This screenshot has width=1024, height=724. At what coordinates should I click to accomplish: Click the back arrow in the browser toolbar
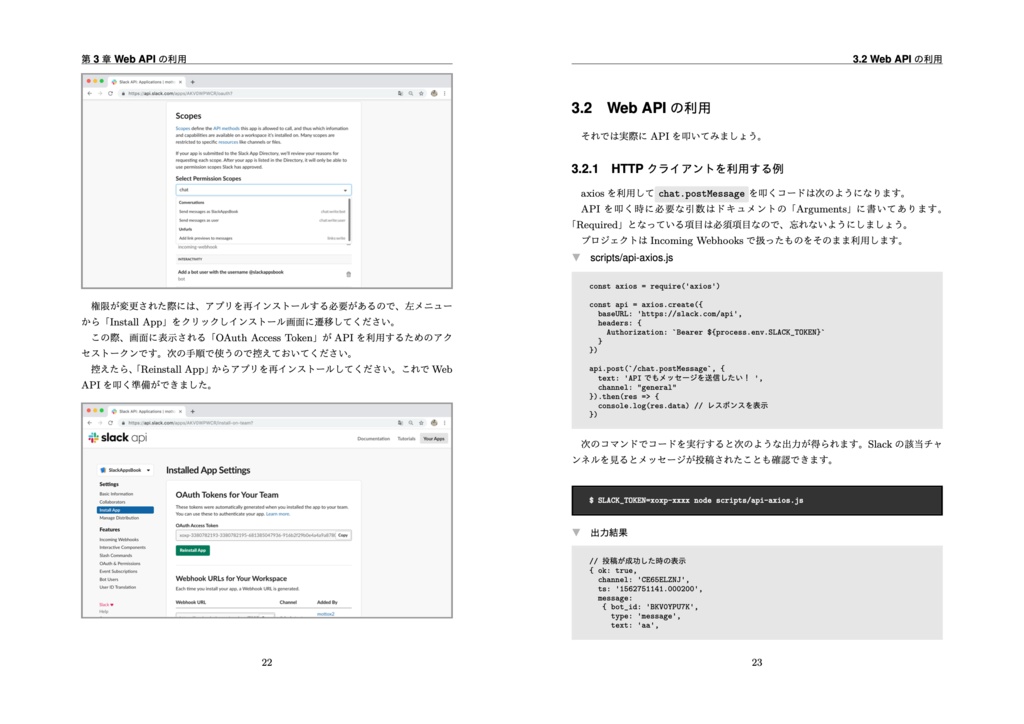pos(89,92)
